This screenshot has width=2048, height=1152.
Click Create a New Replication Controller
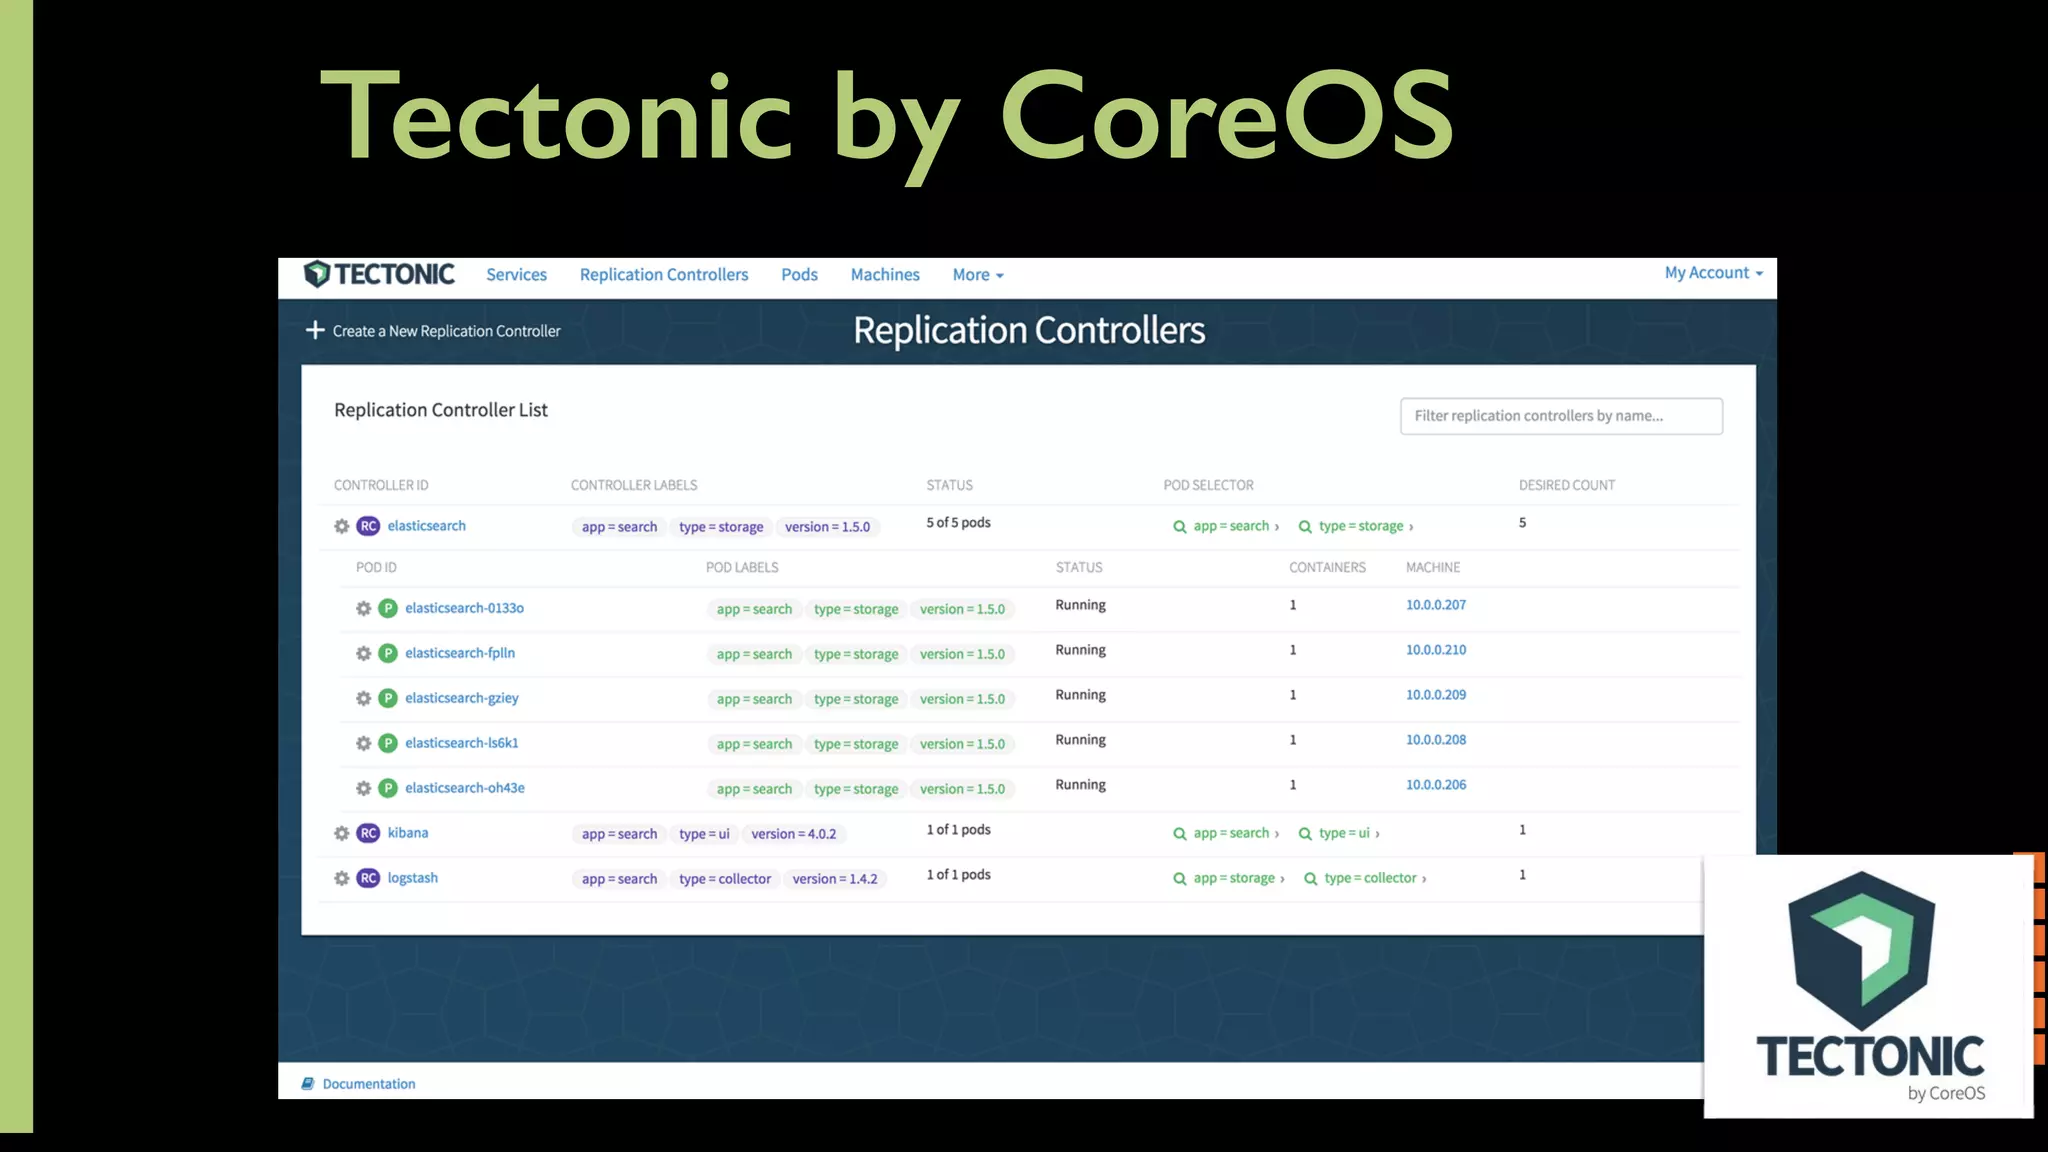click(x=446, y=331)
